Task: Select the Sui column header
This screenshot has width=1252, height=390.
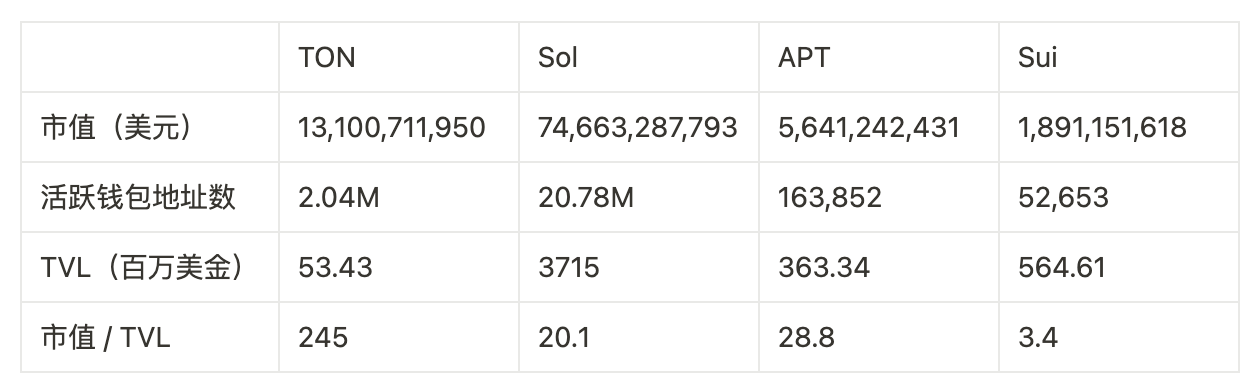Action: pos(1038,57)
